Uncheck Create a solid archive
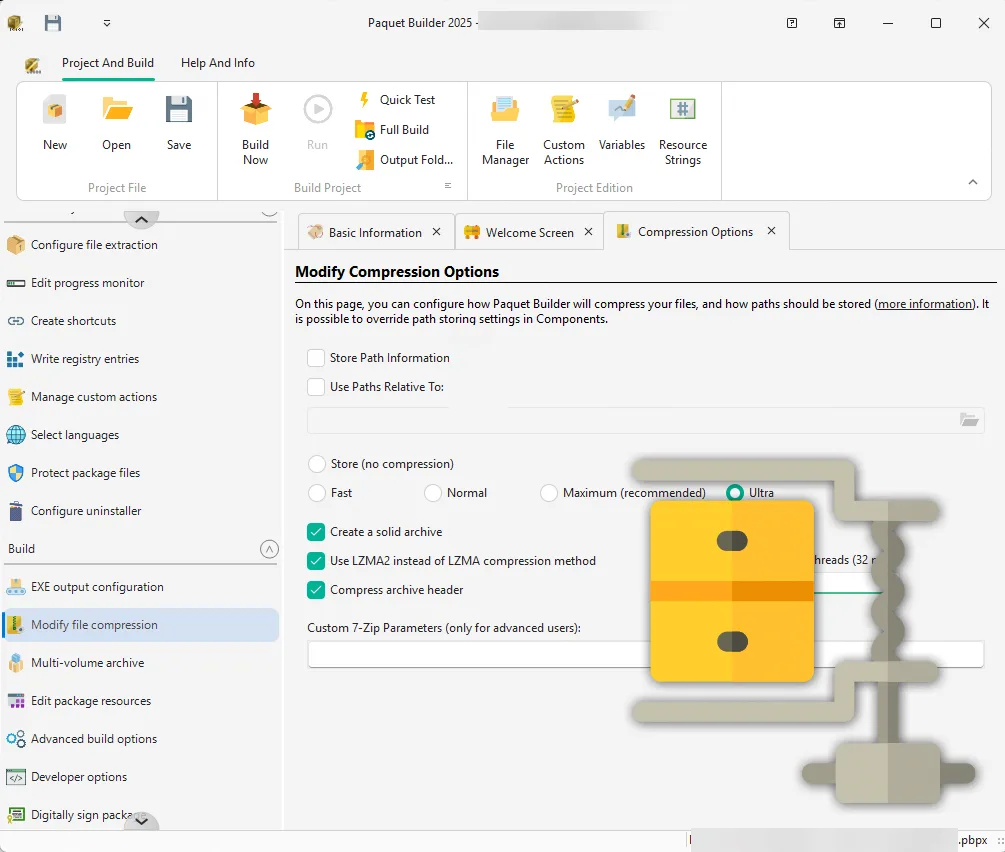 pos(315,531)
